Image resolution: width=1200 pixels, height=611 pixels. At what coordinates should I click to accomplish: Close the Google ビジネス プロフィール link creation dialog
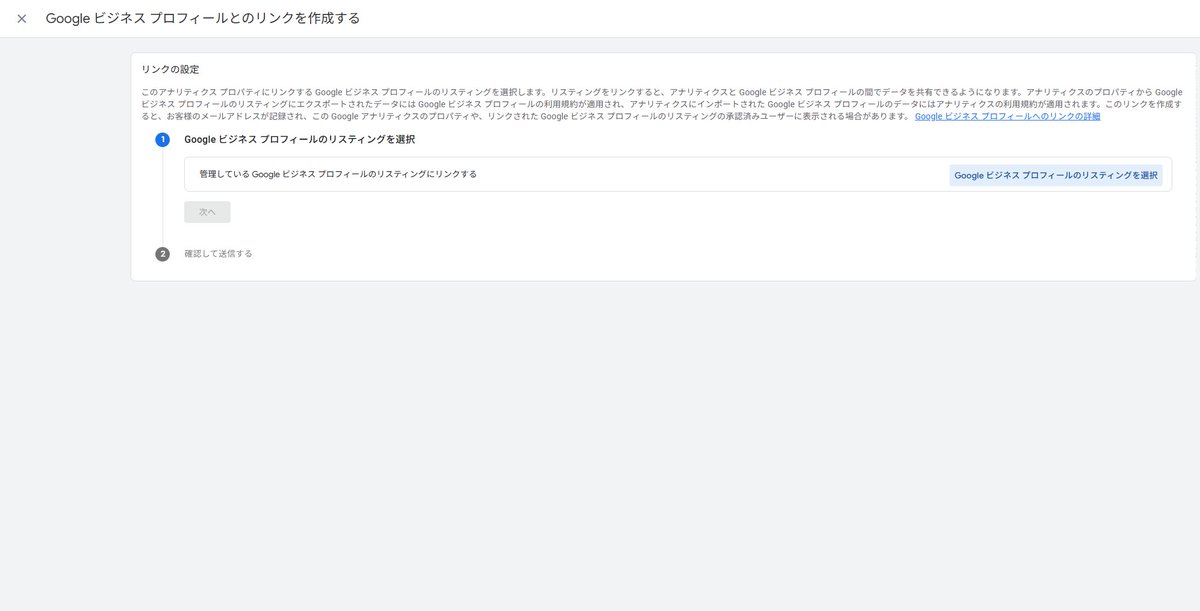[x=22, y=19]
